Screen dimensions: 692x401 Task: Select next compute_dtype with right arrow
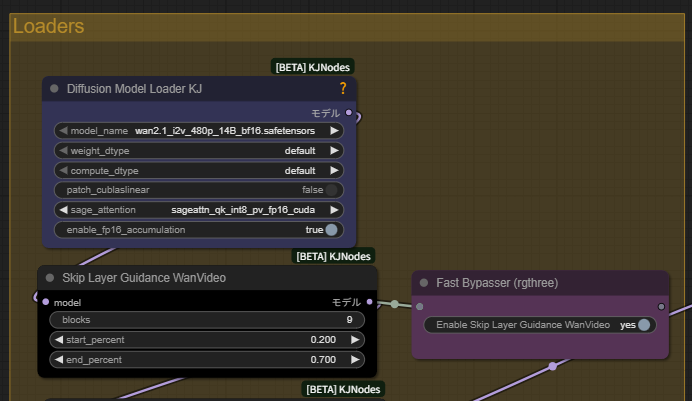point(335,170)
